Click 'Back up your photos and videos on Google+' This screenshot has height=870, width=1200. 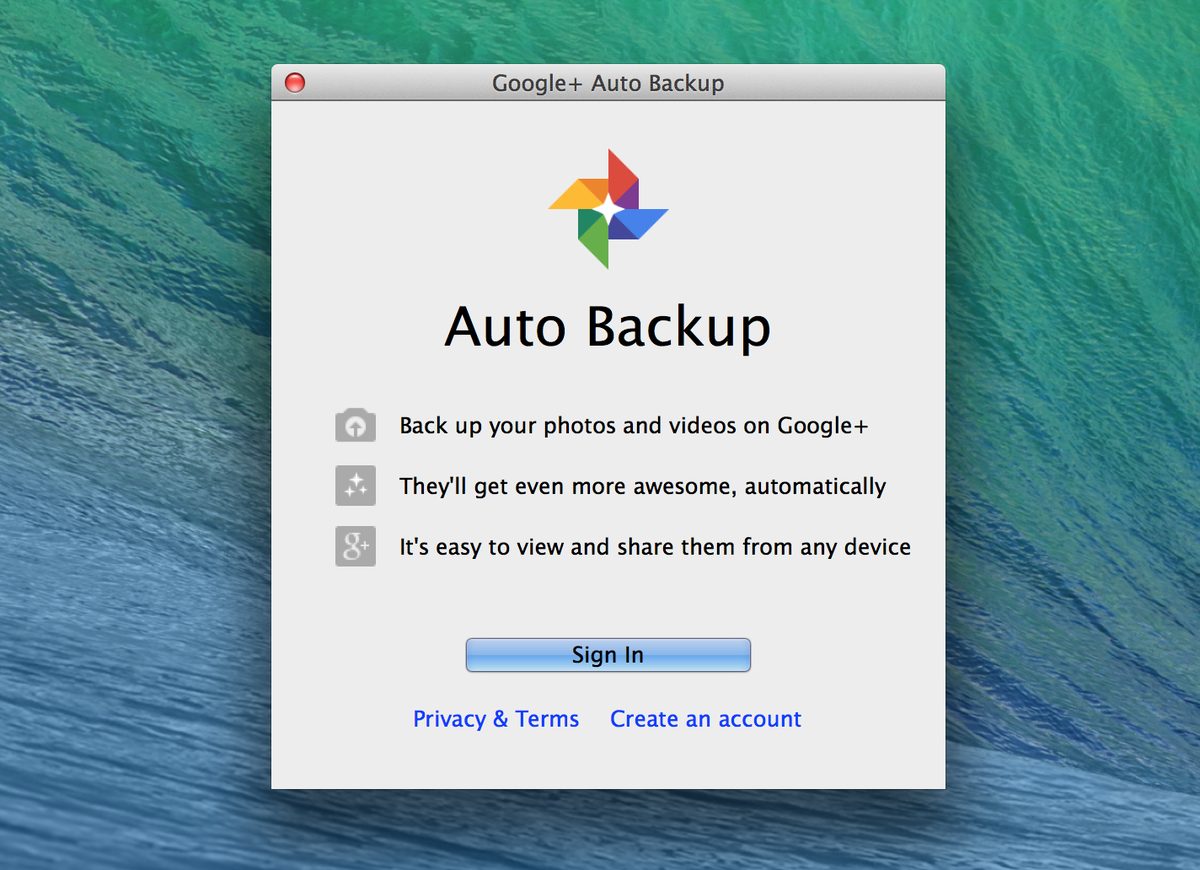[634, 426]
